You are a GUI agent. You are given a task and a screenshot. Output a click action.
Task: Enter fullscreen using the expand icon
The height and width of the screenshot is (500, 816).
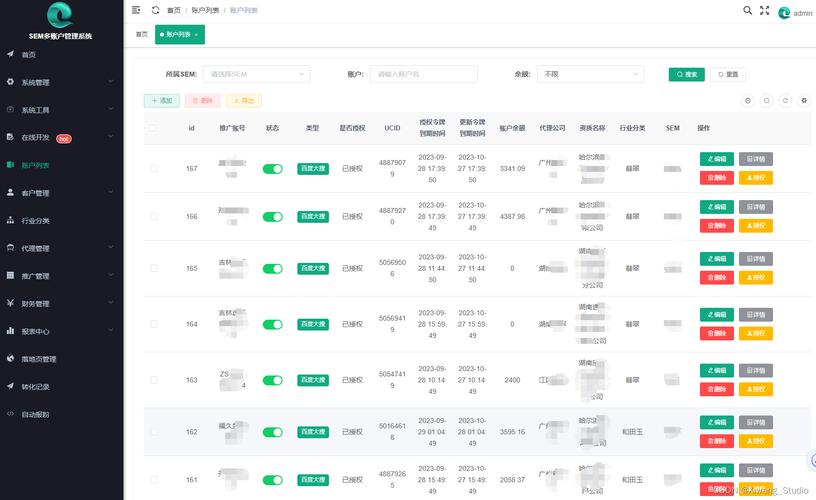point(764,11)
